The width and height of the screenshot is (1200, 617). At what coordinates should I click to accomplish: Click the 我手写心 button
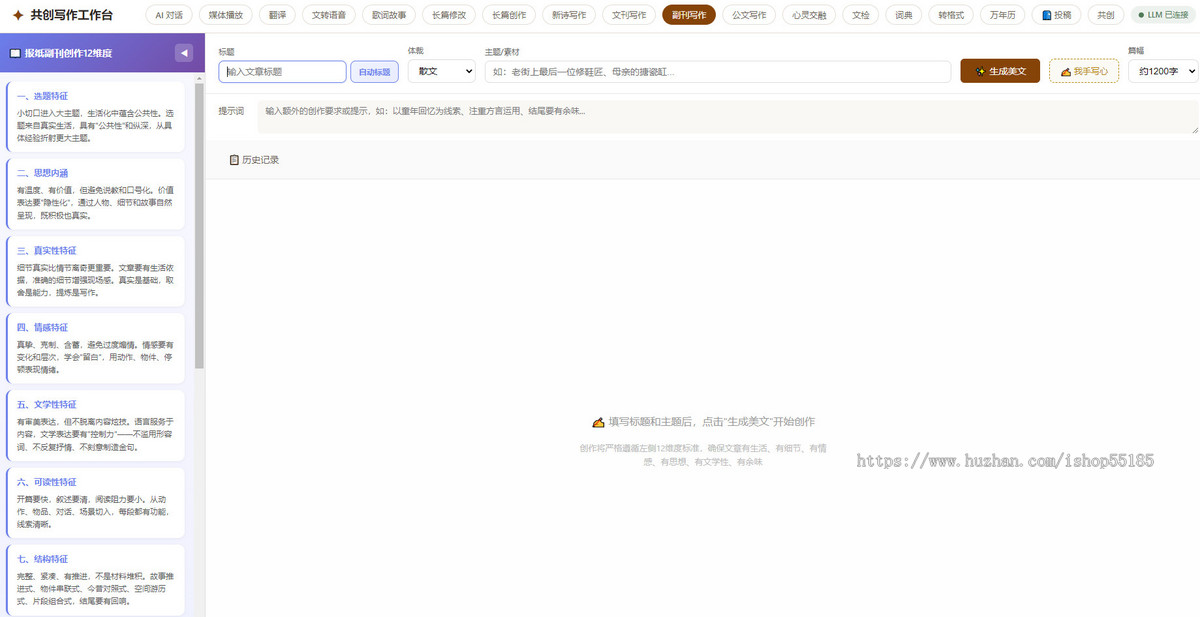[1084, 71]
